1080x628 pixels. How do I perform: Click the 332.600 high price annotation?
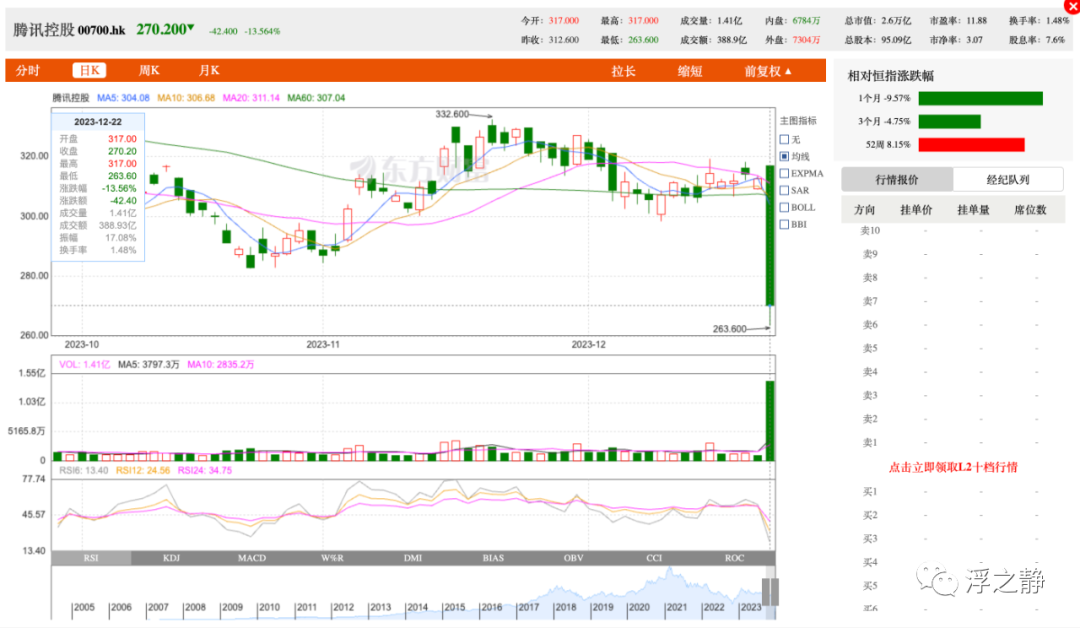pos(452,114)
